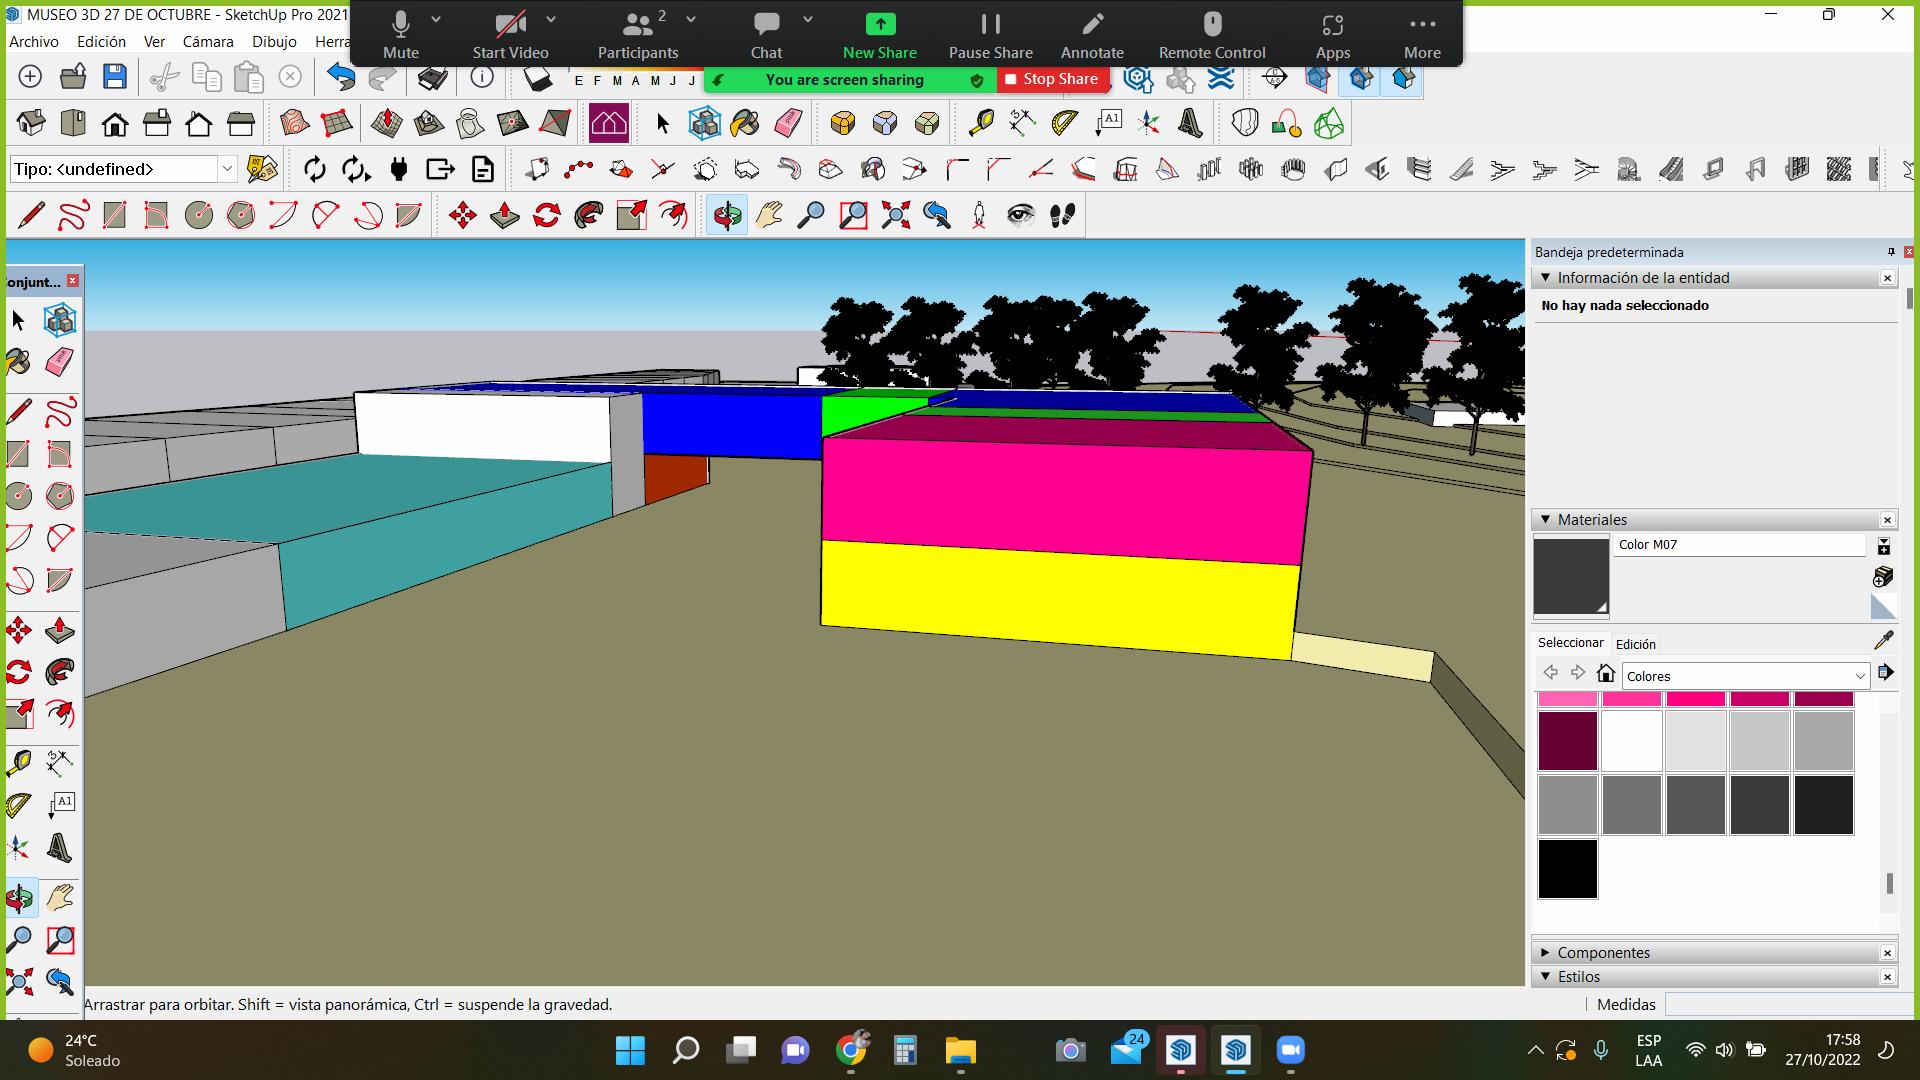Select the Pan hand tool
Image resolution: width=1920 pixels, height=1080 pixels.
click(769, 215)
